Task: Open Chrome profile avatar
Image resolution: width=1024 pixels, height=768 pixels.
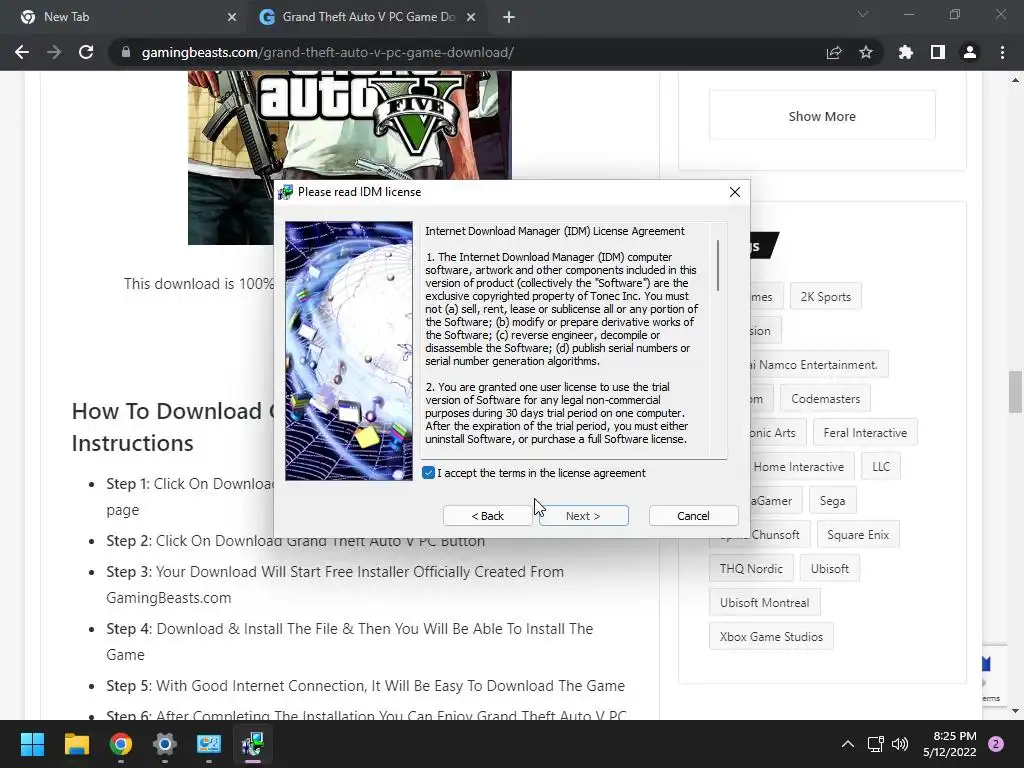Action: [x=970, y=52]
